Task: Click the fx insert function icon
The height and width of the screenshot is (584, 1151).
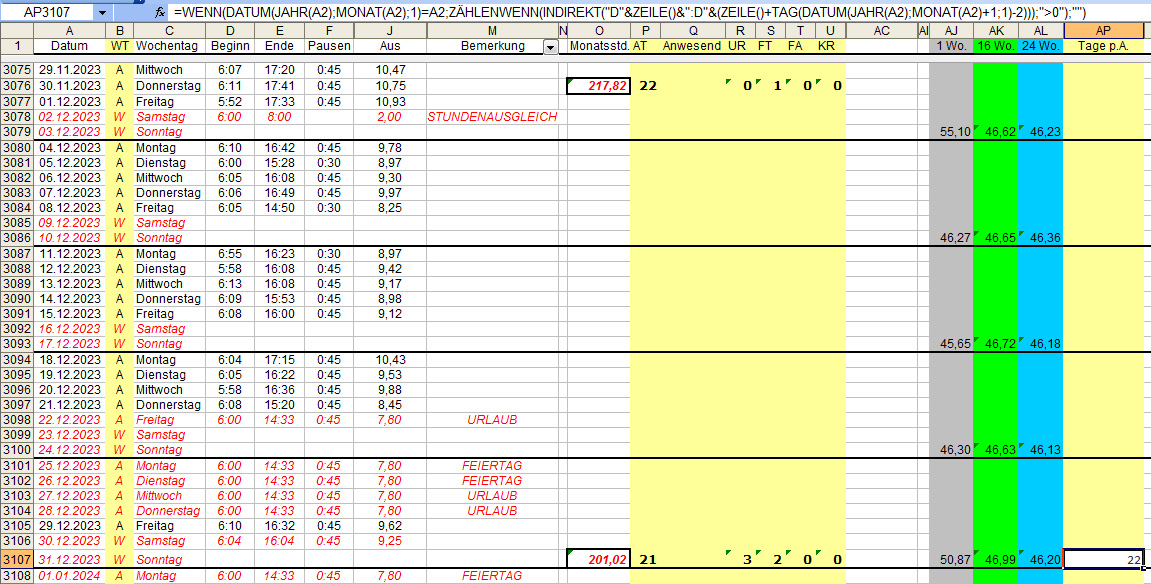Action: pyautogui.click(x=159, y=12)
